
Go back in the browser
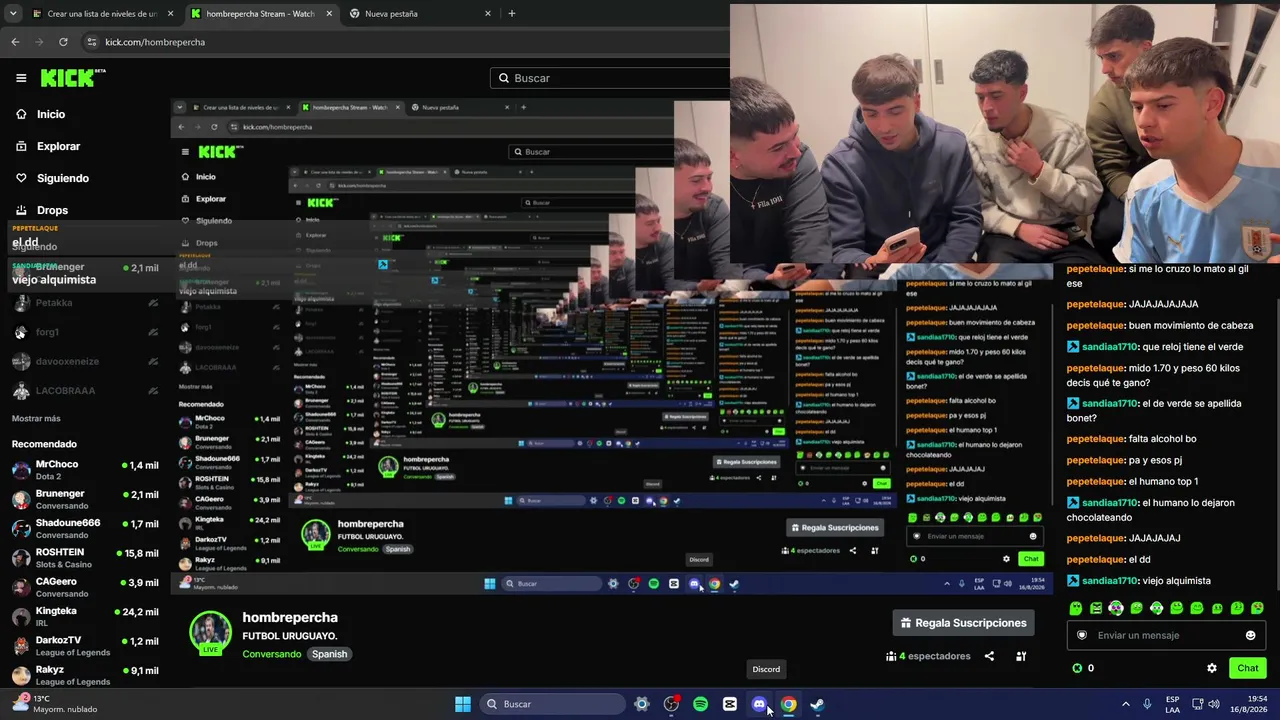point(15,42)
